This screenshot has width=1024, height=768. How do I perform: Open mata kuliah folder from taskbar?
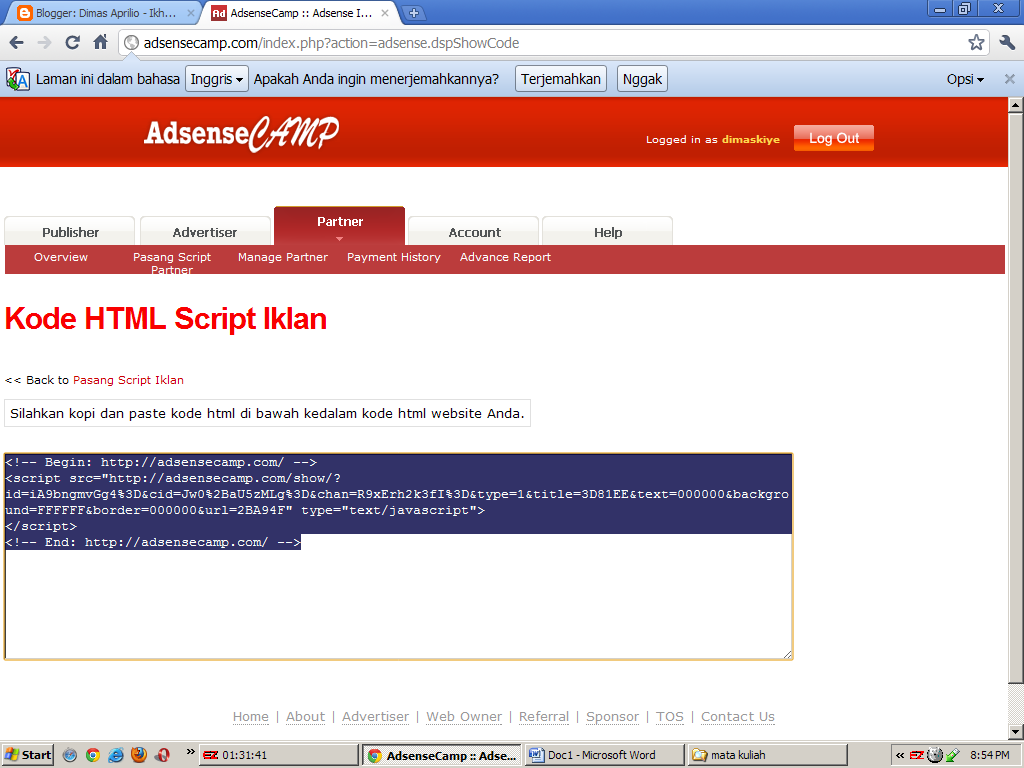767,755
